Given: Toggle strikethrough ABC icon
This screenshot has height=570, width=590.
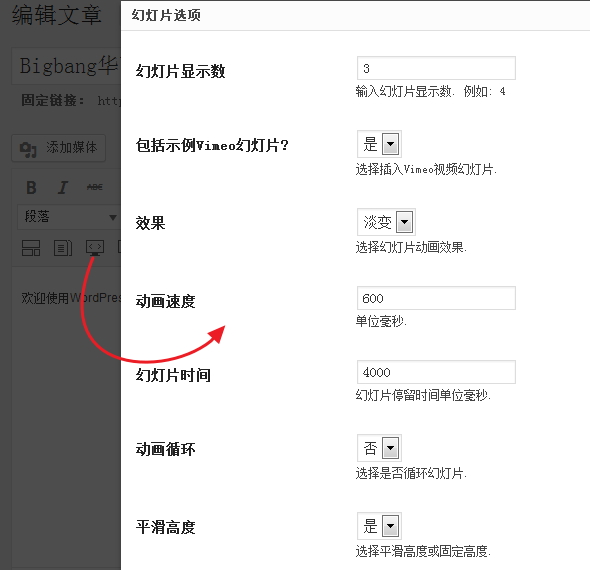Looking at the screenshot, I should tap(94, 187).
